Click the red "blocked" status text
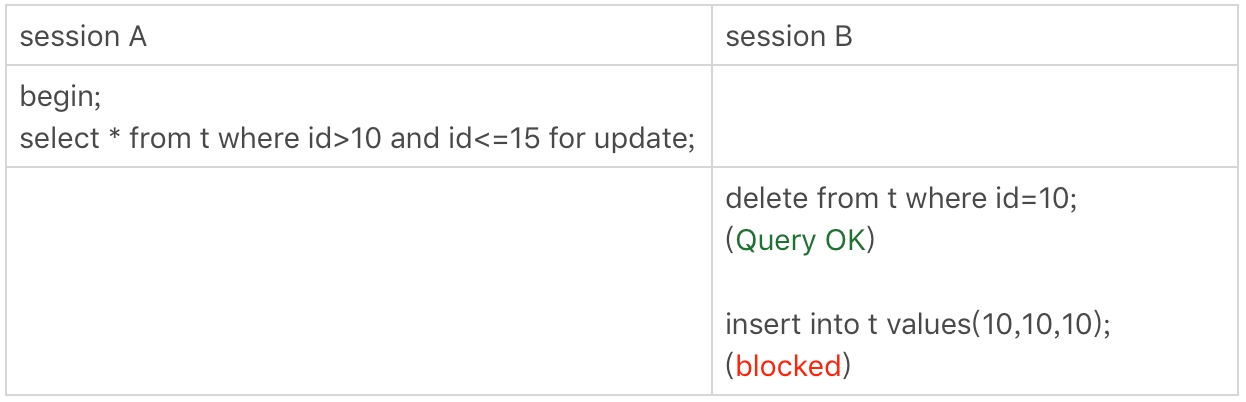 coord(788,366)
